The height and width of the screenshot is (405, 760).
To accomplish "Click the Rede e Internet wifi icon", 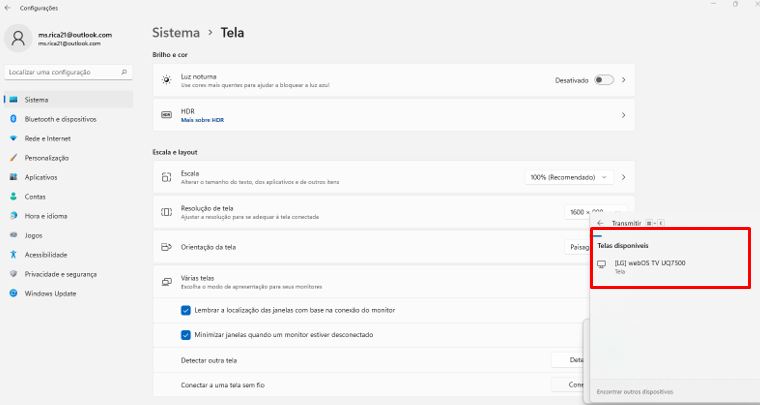I will 14,139.
